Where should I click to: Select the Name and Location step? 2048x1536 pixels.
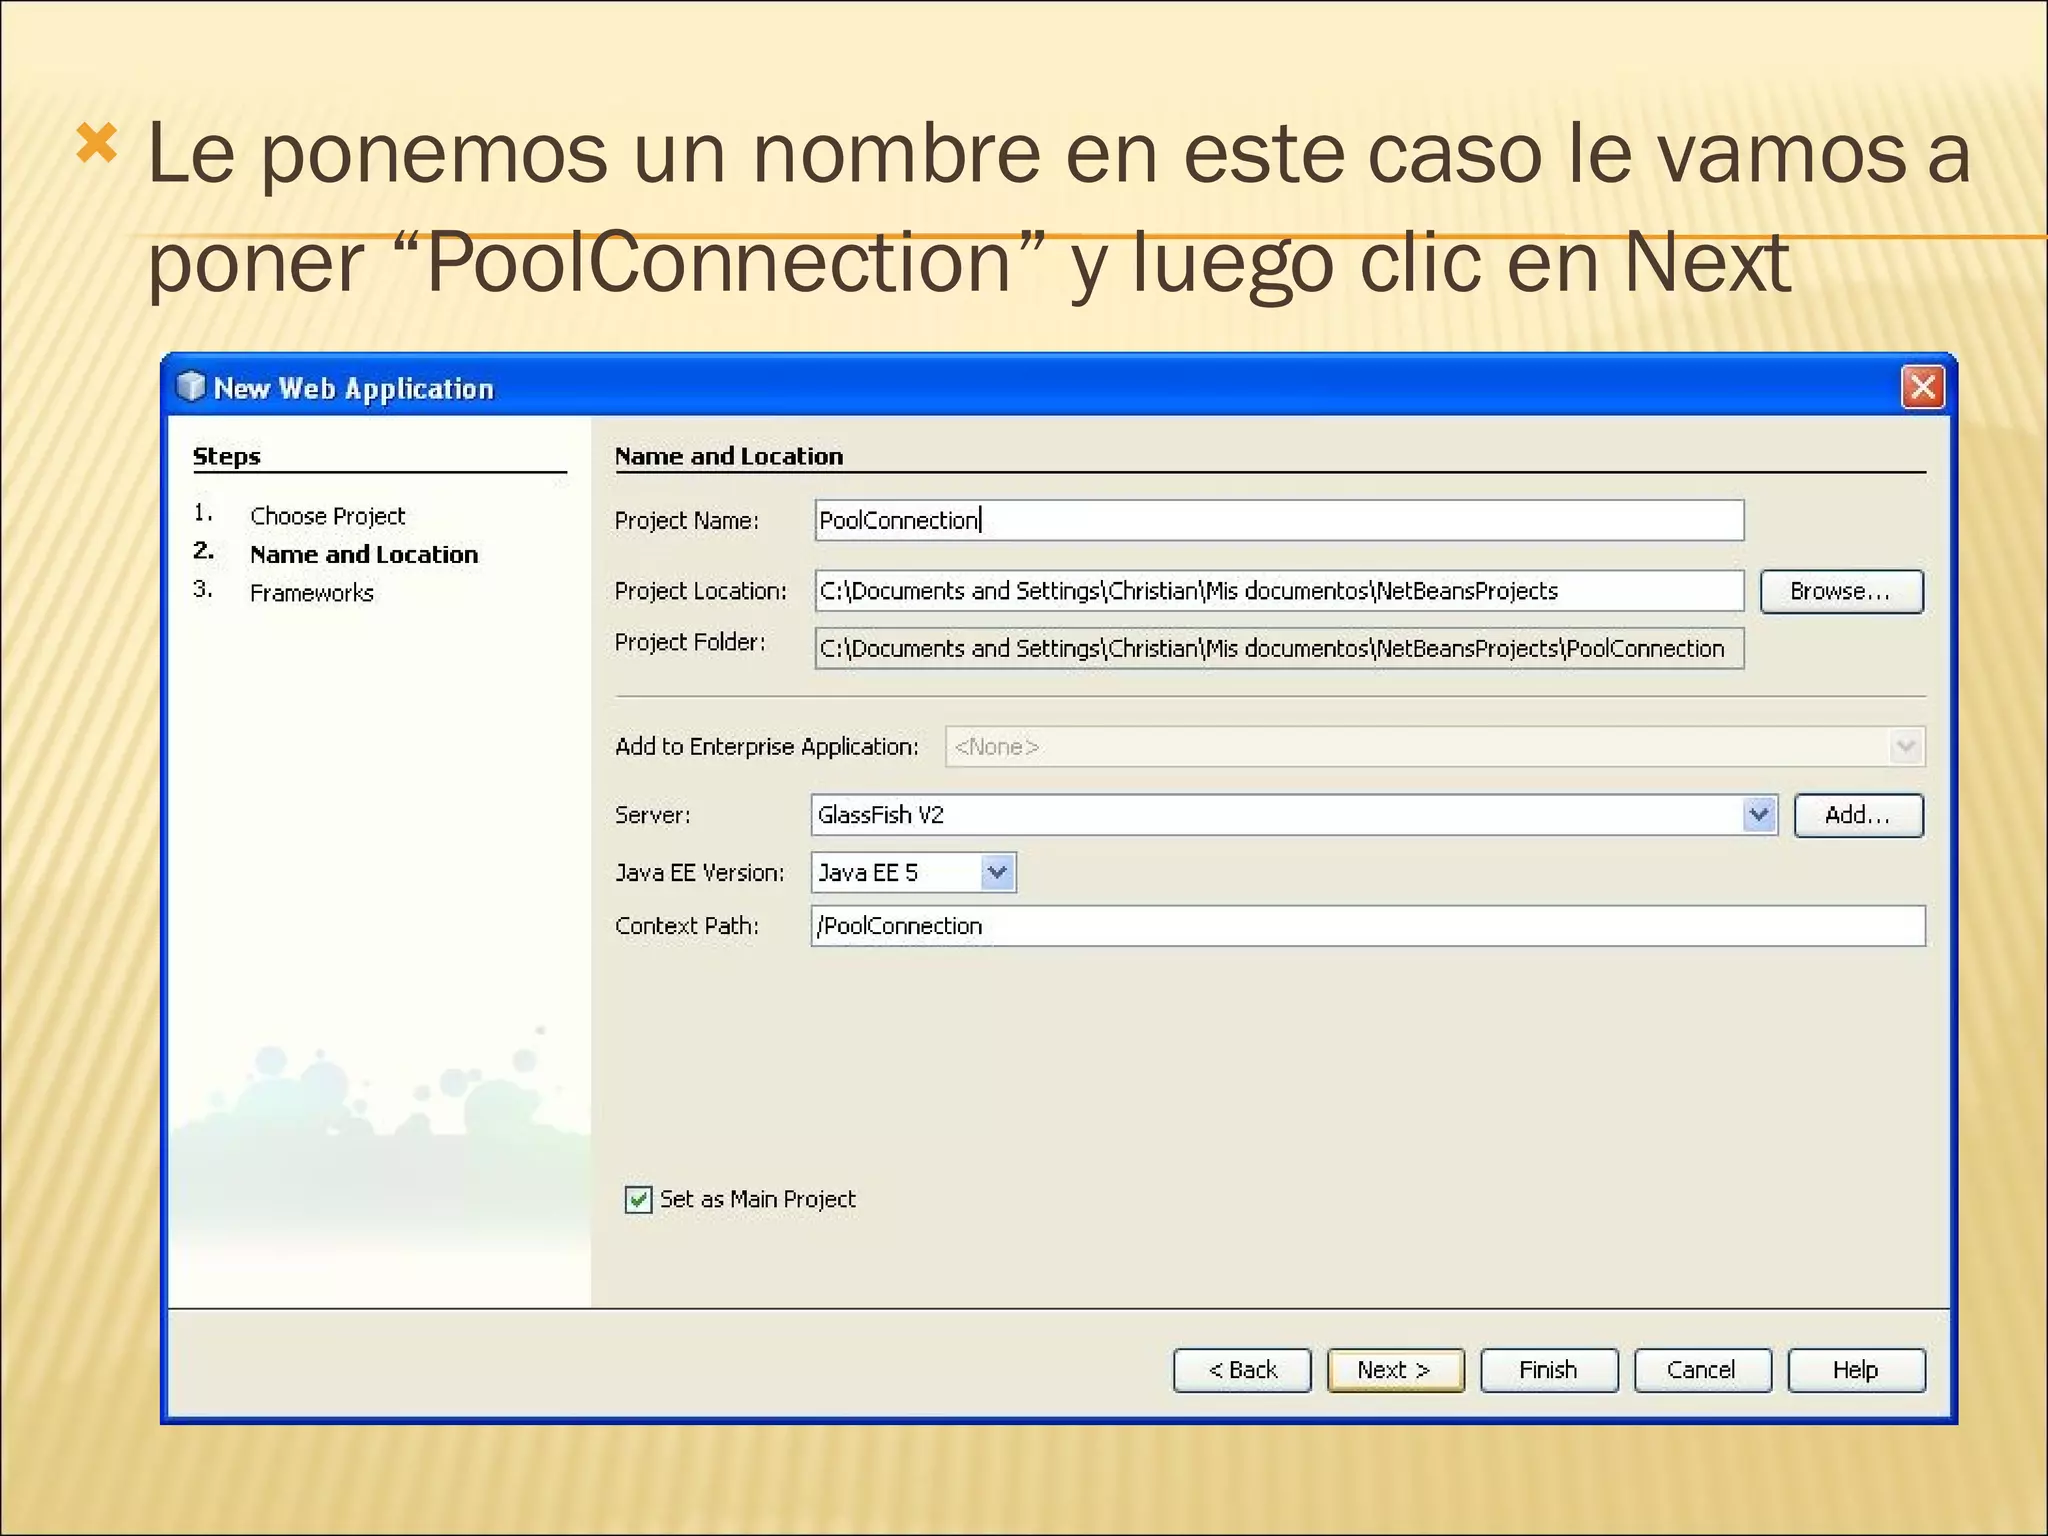(x=363, y=554)
